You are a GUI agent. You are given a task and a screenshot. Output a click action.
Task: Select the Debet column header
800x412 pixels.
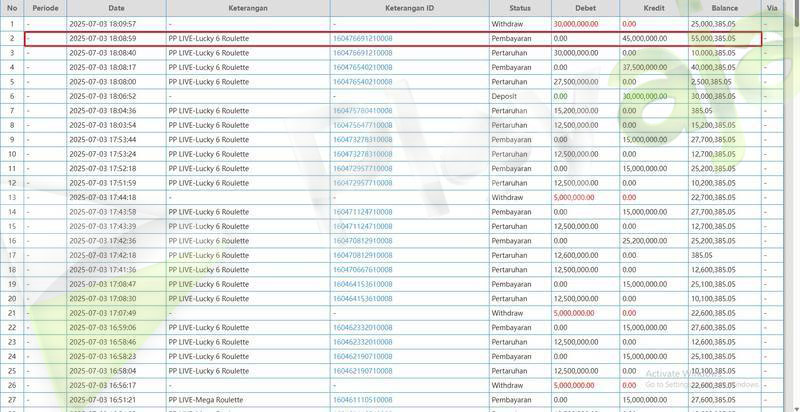coord(584,8)
